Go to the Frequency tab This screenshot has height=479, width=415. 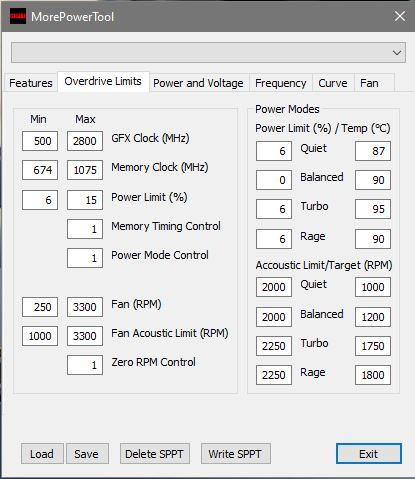281,83
